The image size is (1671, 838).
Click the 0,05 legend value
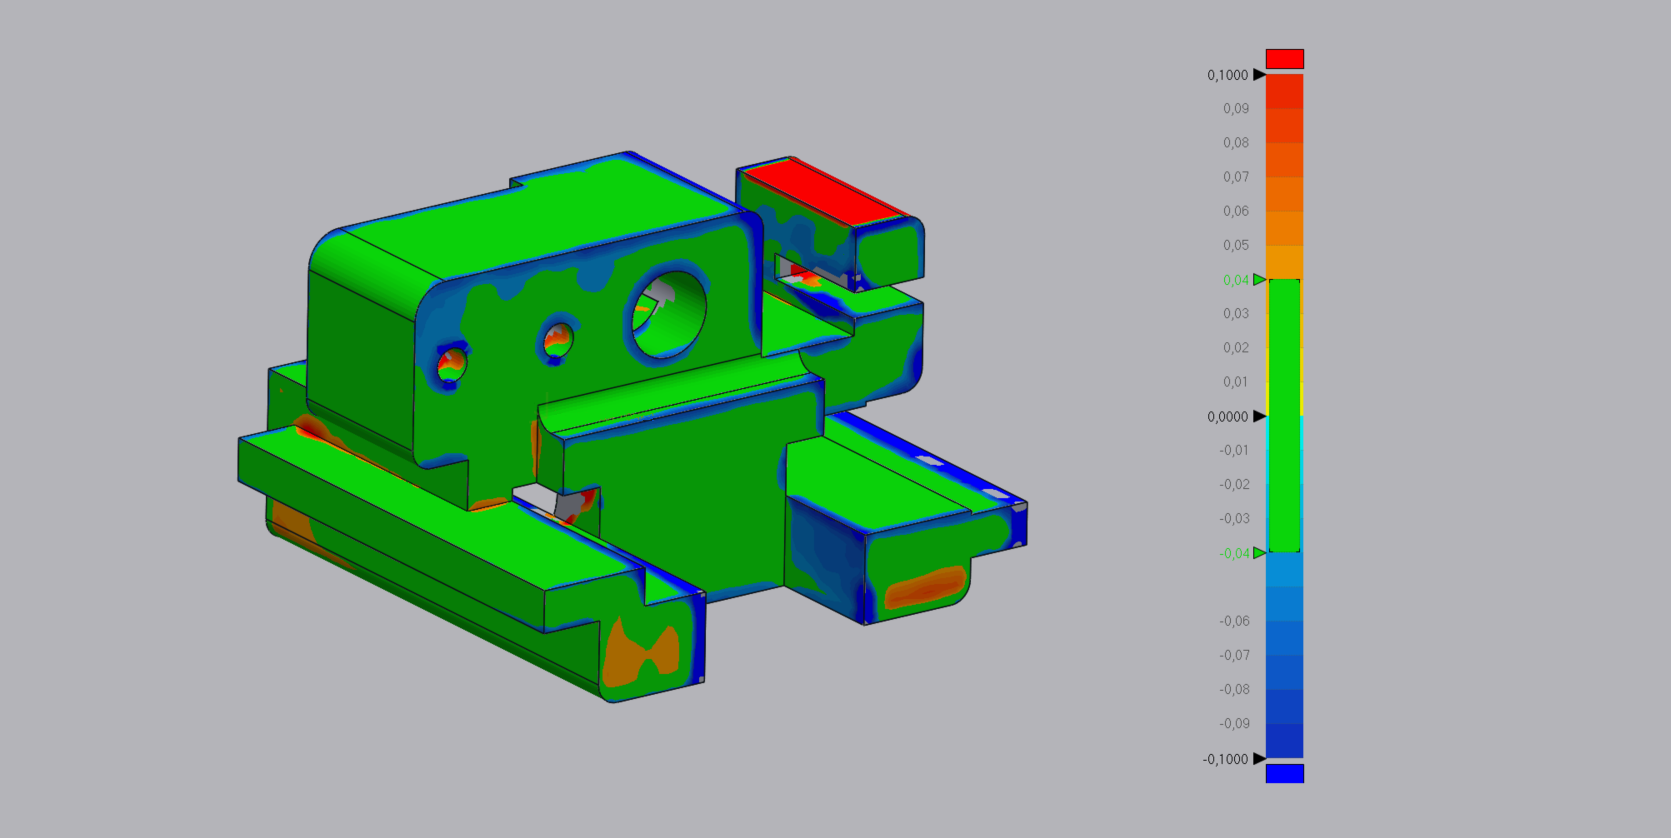[1236, 245]
